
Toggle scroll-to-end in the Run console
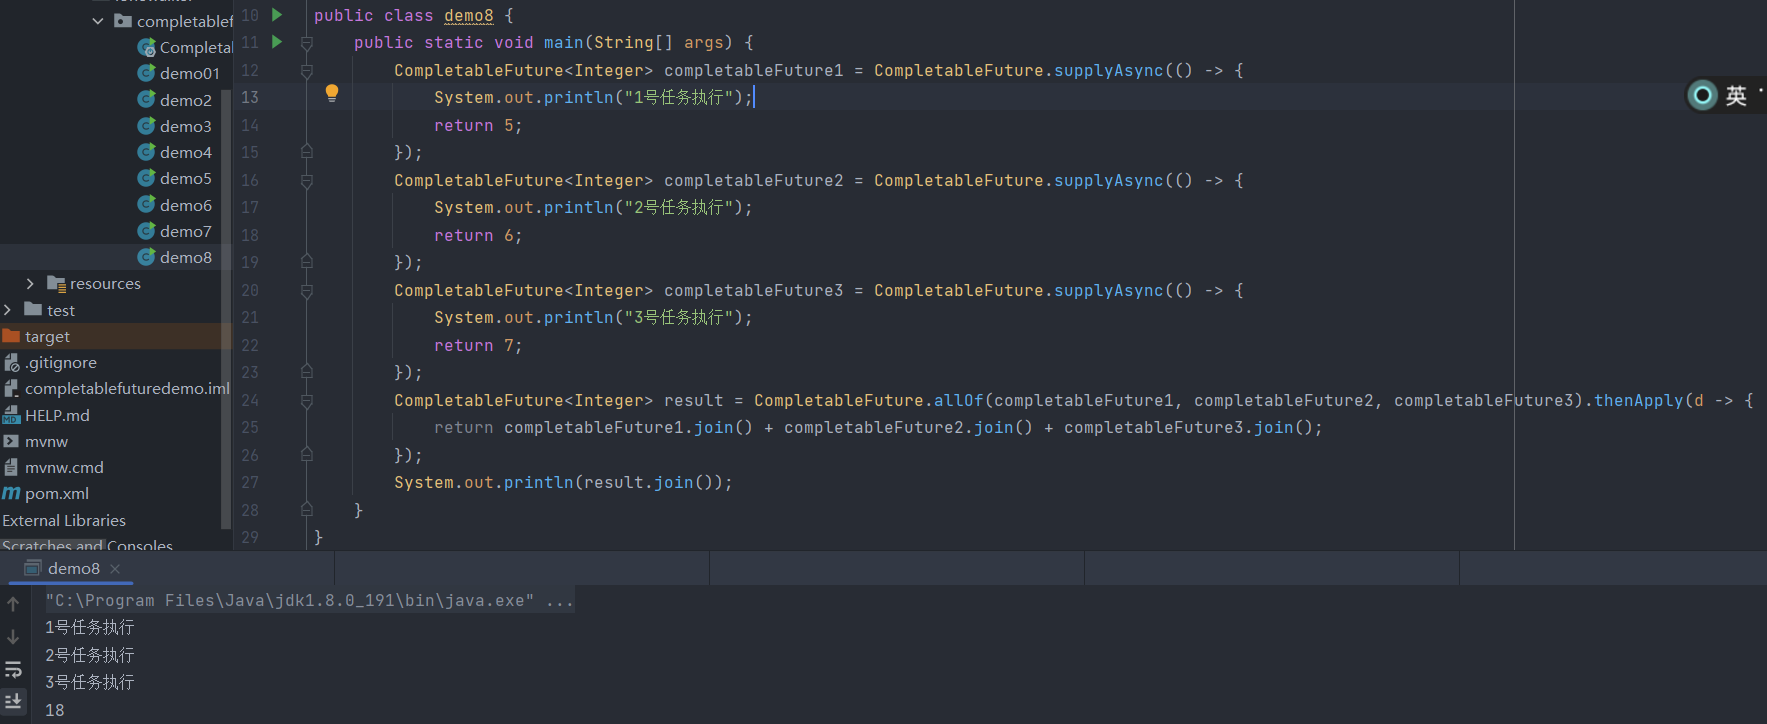pos(13,701)
